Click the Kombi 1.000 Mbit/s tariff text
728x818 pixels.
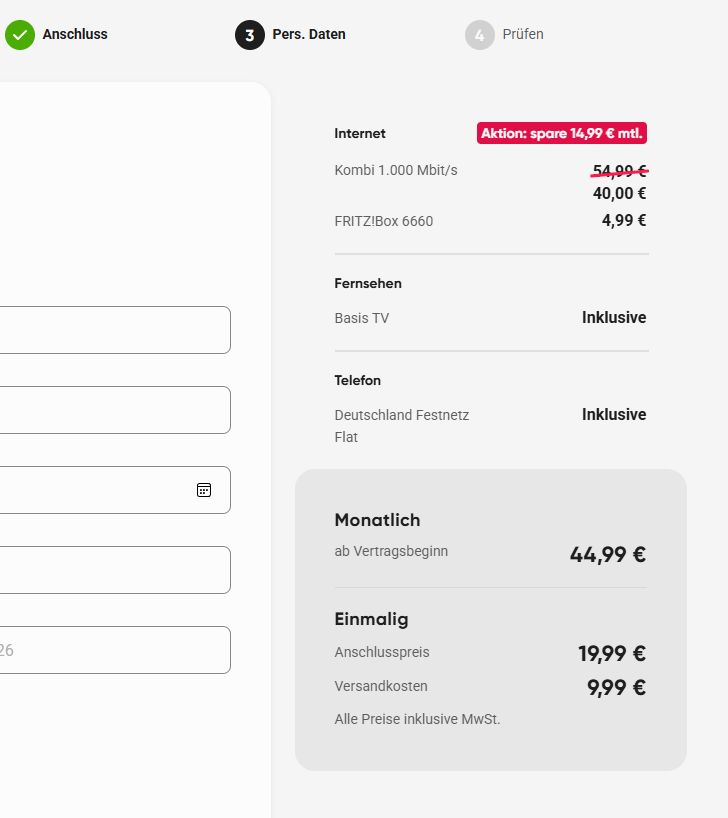pyautogui.click(x=396, y=170)
